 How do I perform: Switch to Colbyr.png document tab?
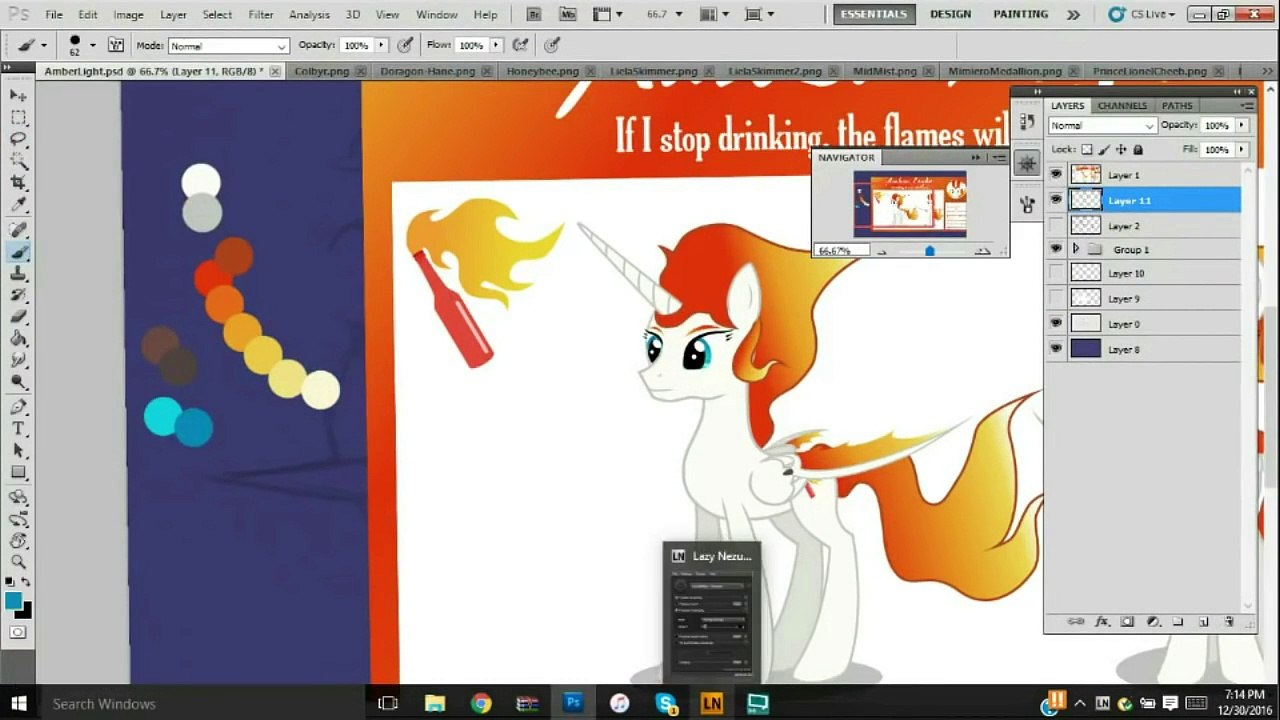[322, 72]
